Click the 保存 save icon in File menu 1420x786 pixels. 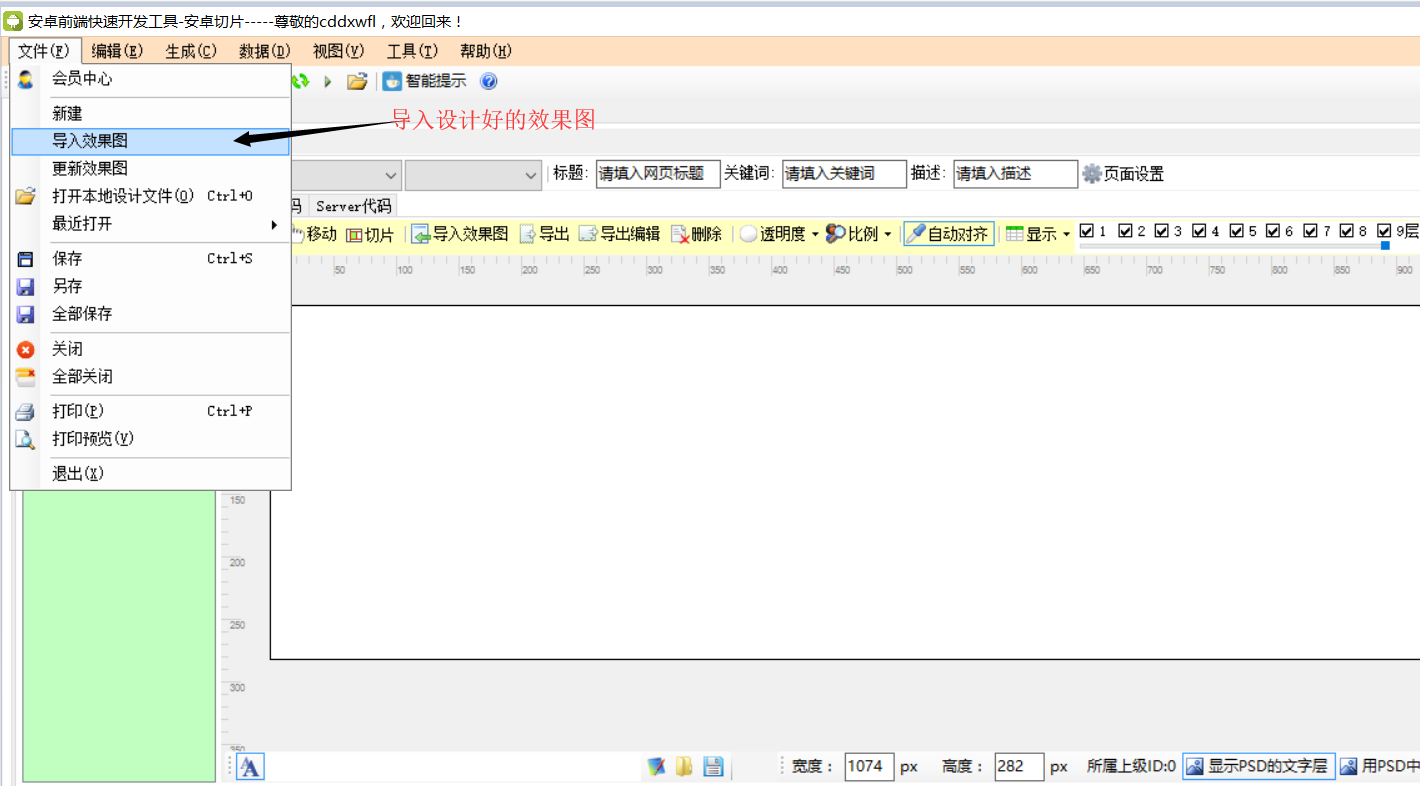click(26, 259)
